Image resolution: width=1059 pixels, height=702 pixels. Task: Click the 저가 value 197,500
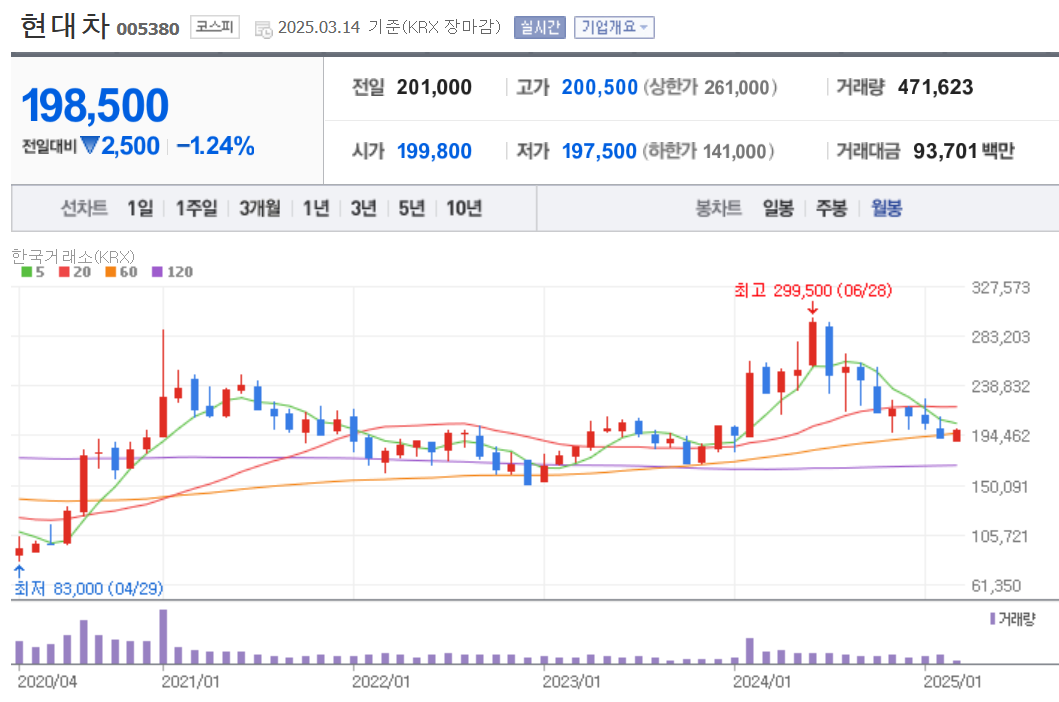point(599,151)
